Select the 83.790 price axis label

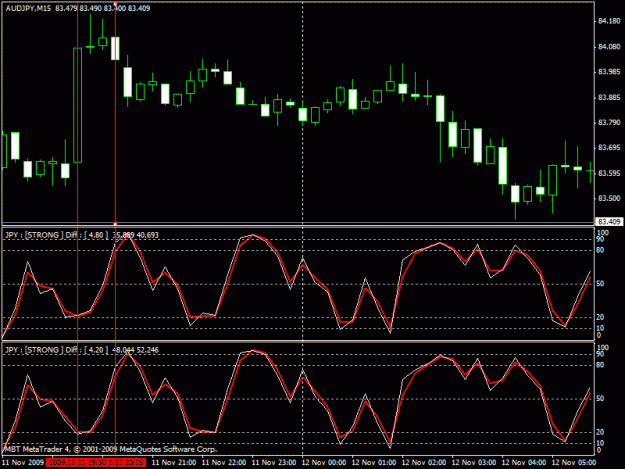pyautogui.click(x=609, y=122)
